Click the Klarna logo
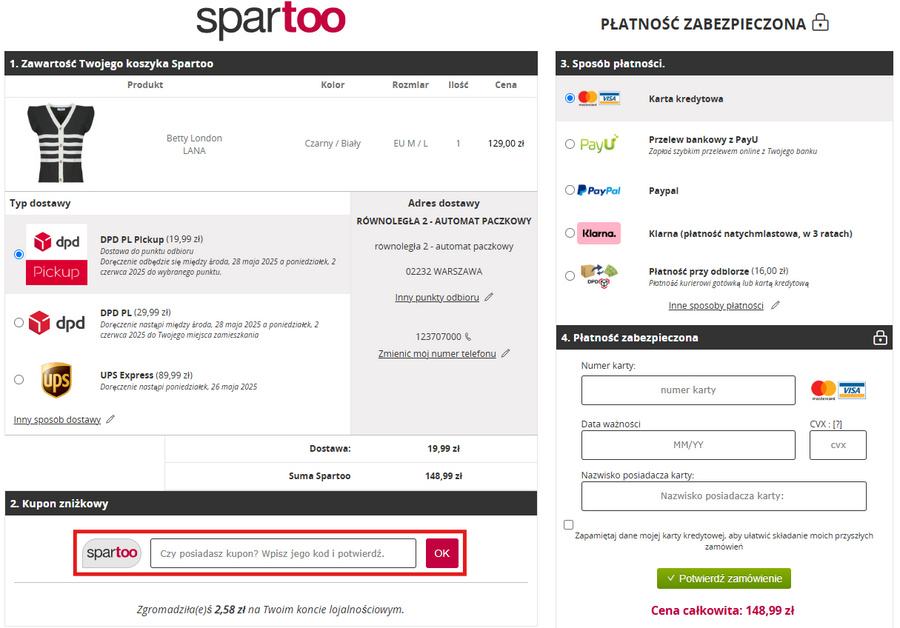 pyautogui.click(x=599, y=233)
